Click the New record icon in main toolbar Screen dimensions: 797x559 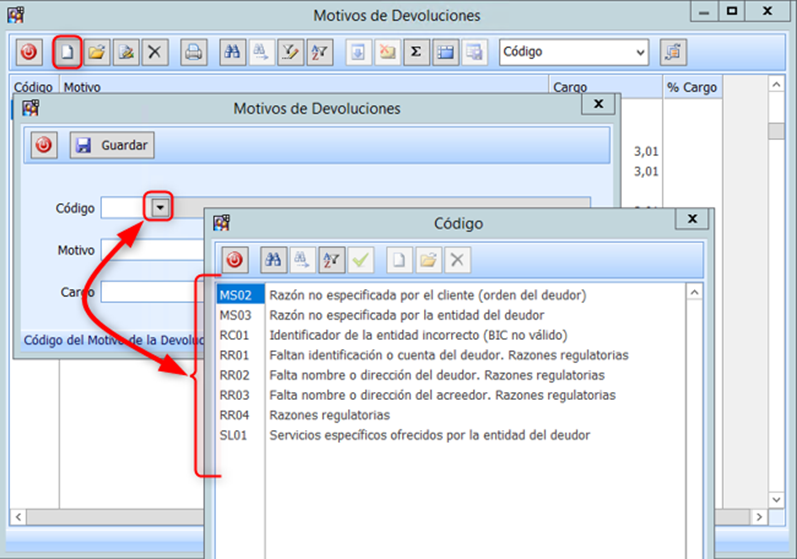click(67, 51)
